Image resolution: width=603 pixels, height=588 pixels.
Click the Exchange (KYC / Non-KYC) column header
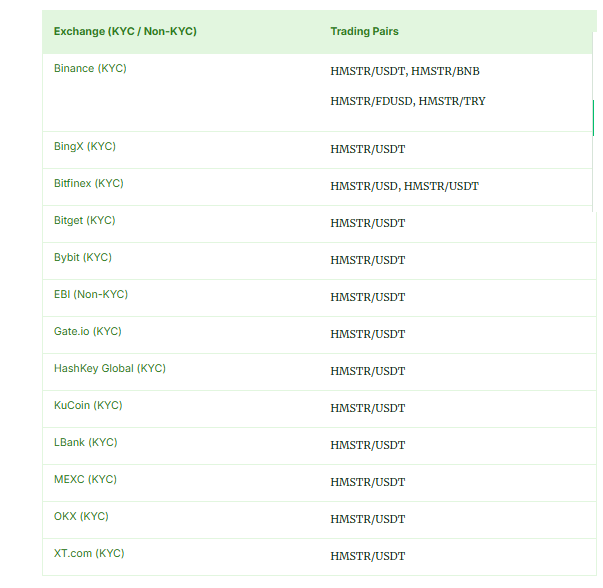click(125, 32)
